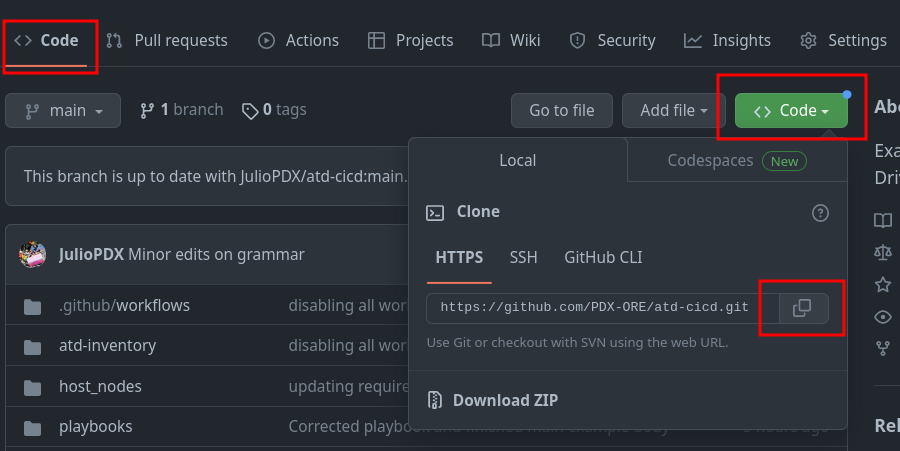Open the Minor edits on grammar commit
This screenshot has width=900, height=451.
216,255
